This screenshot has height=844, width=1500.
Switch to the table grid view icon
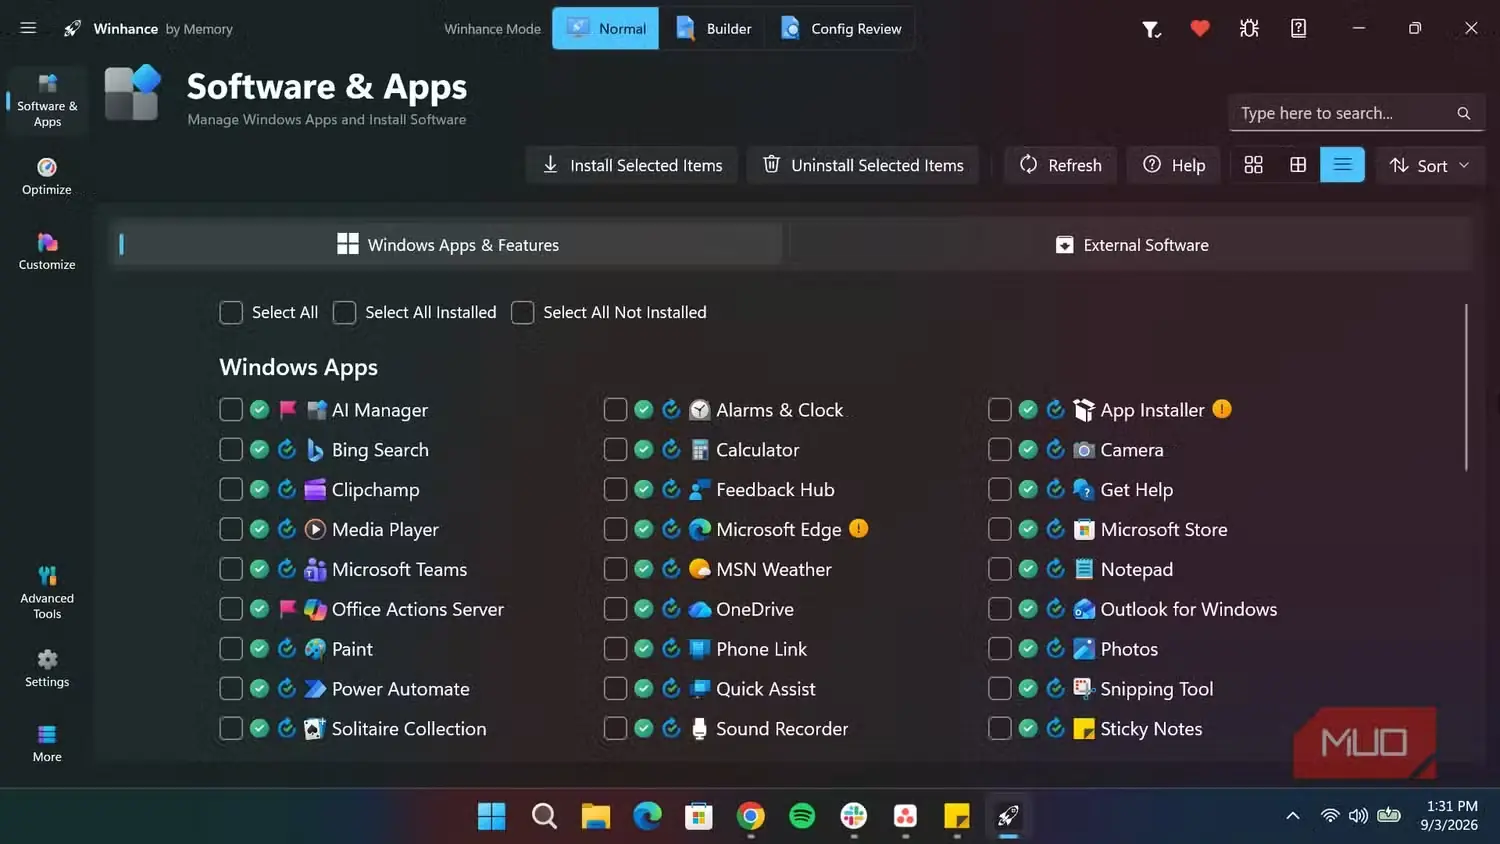click(1298, 165)
